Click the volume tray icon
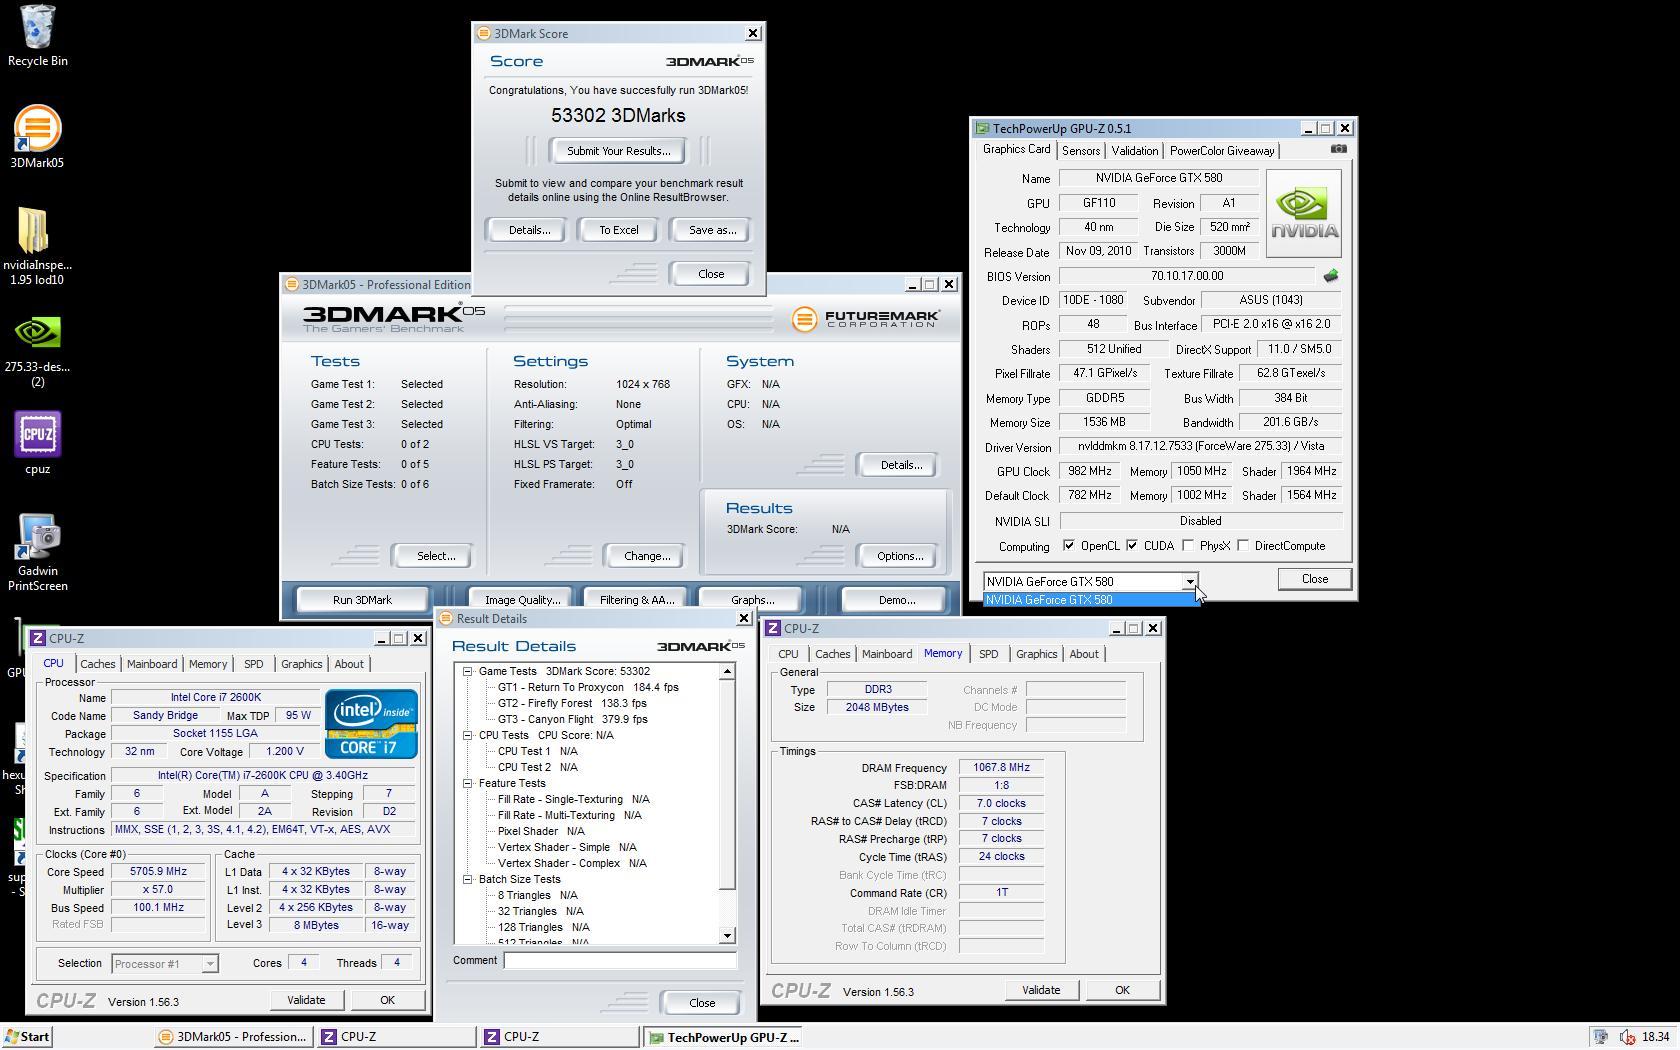This screenshot has width=1680, height=1050. click(1627, 1037)
